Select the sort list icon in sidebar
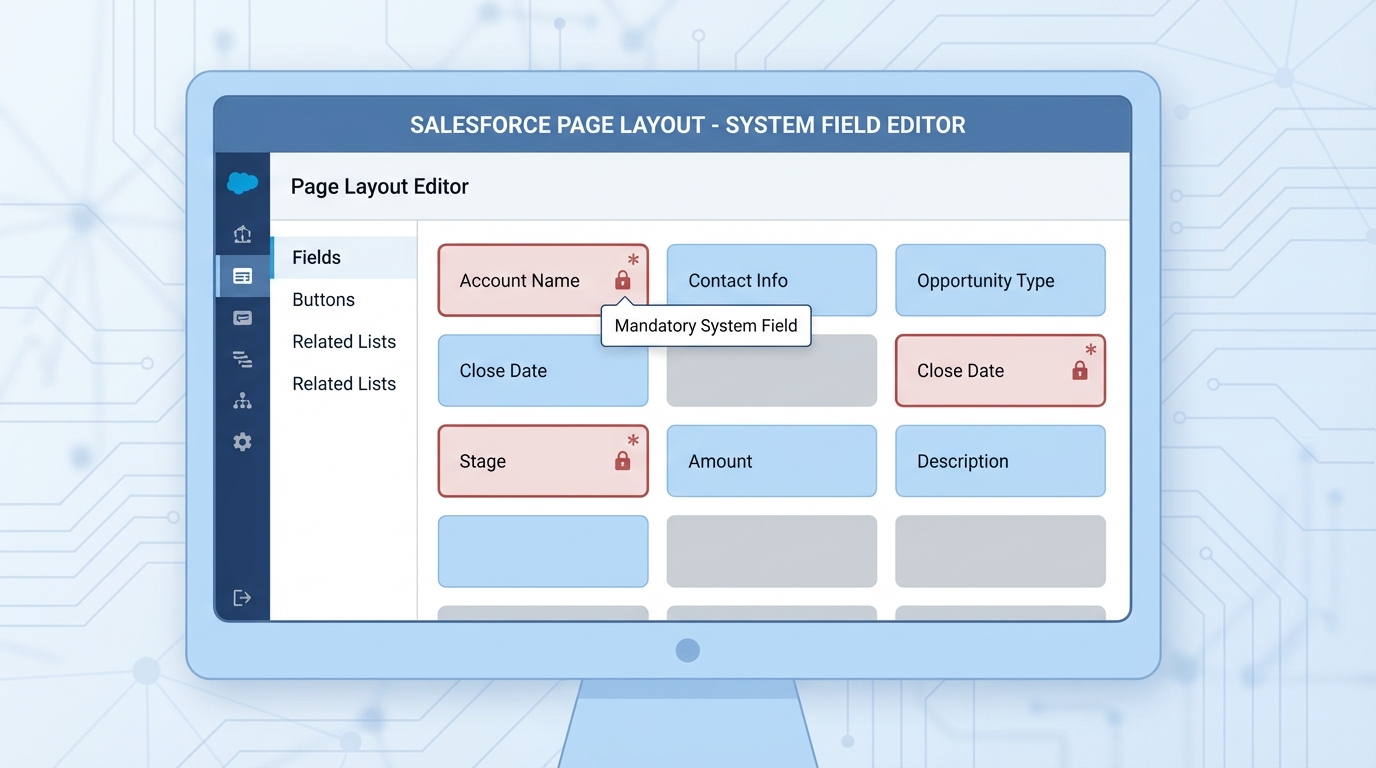 tap(242, 359)
